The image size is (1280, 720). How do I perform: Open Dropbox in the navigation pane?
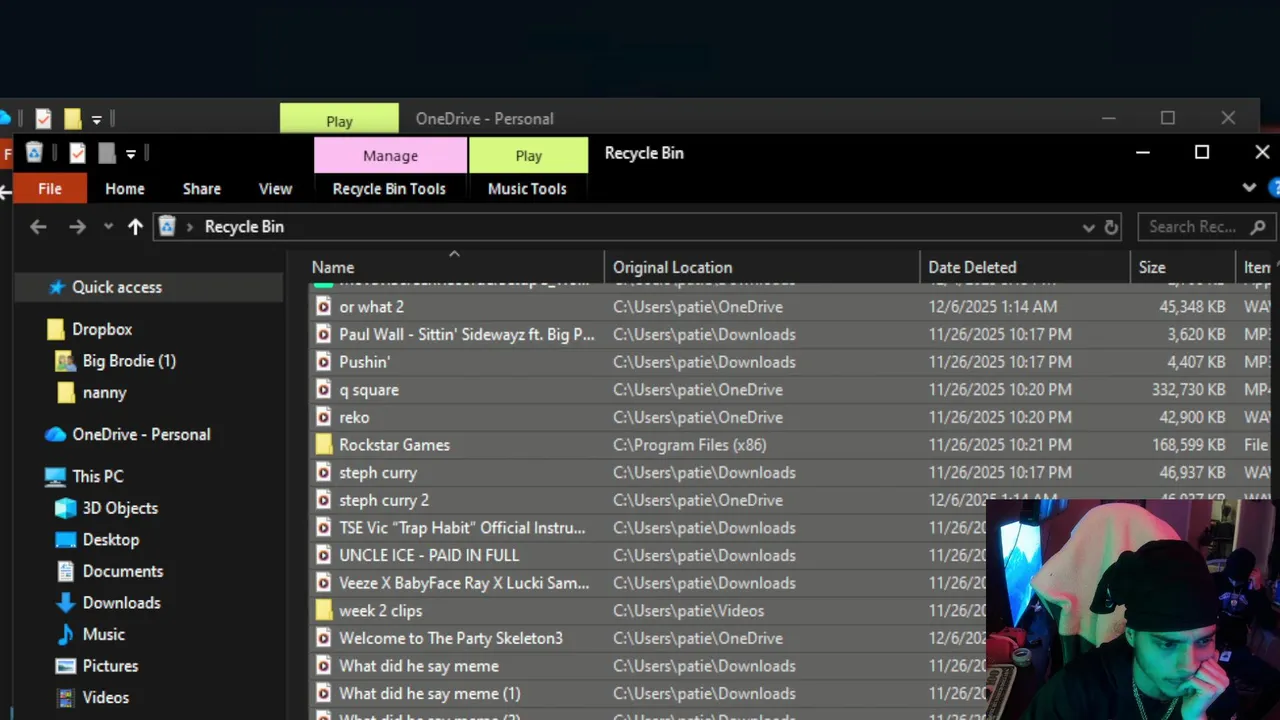pos(102,329)
